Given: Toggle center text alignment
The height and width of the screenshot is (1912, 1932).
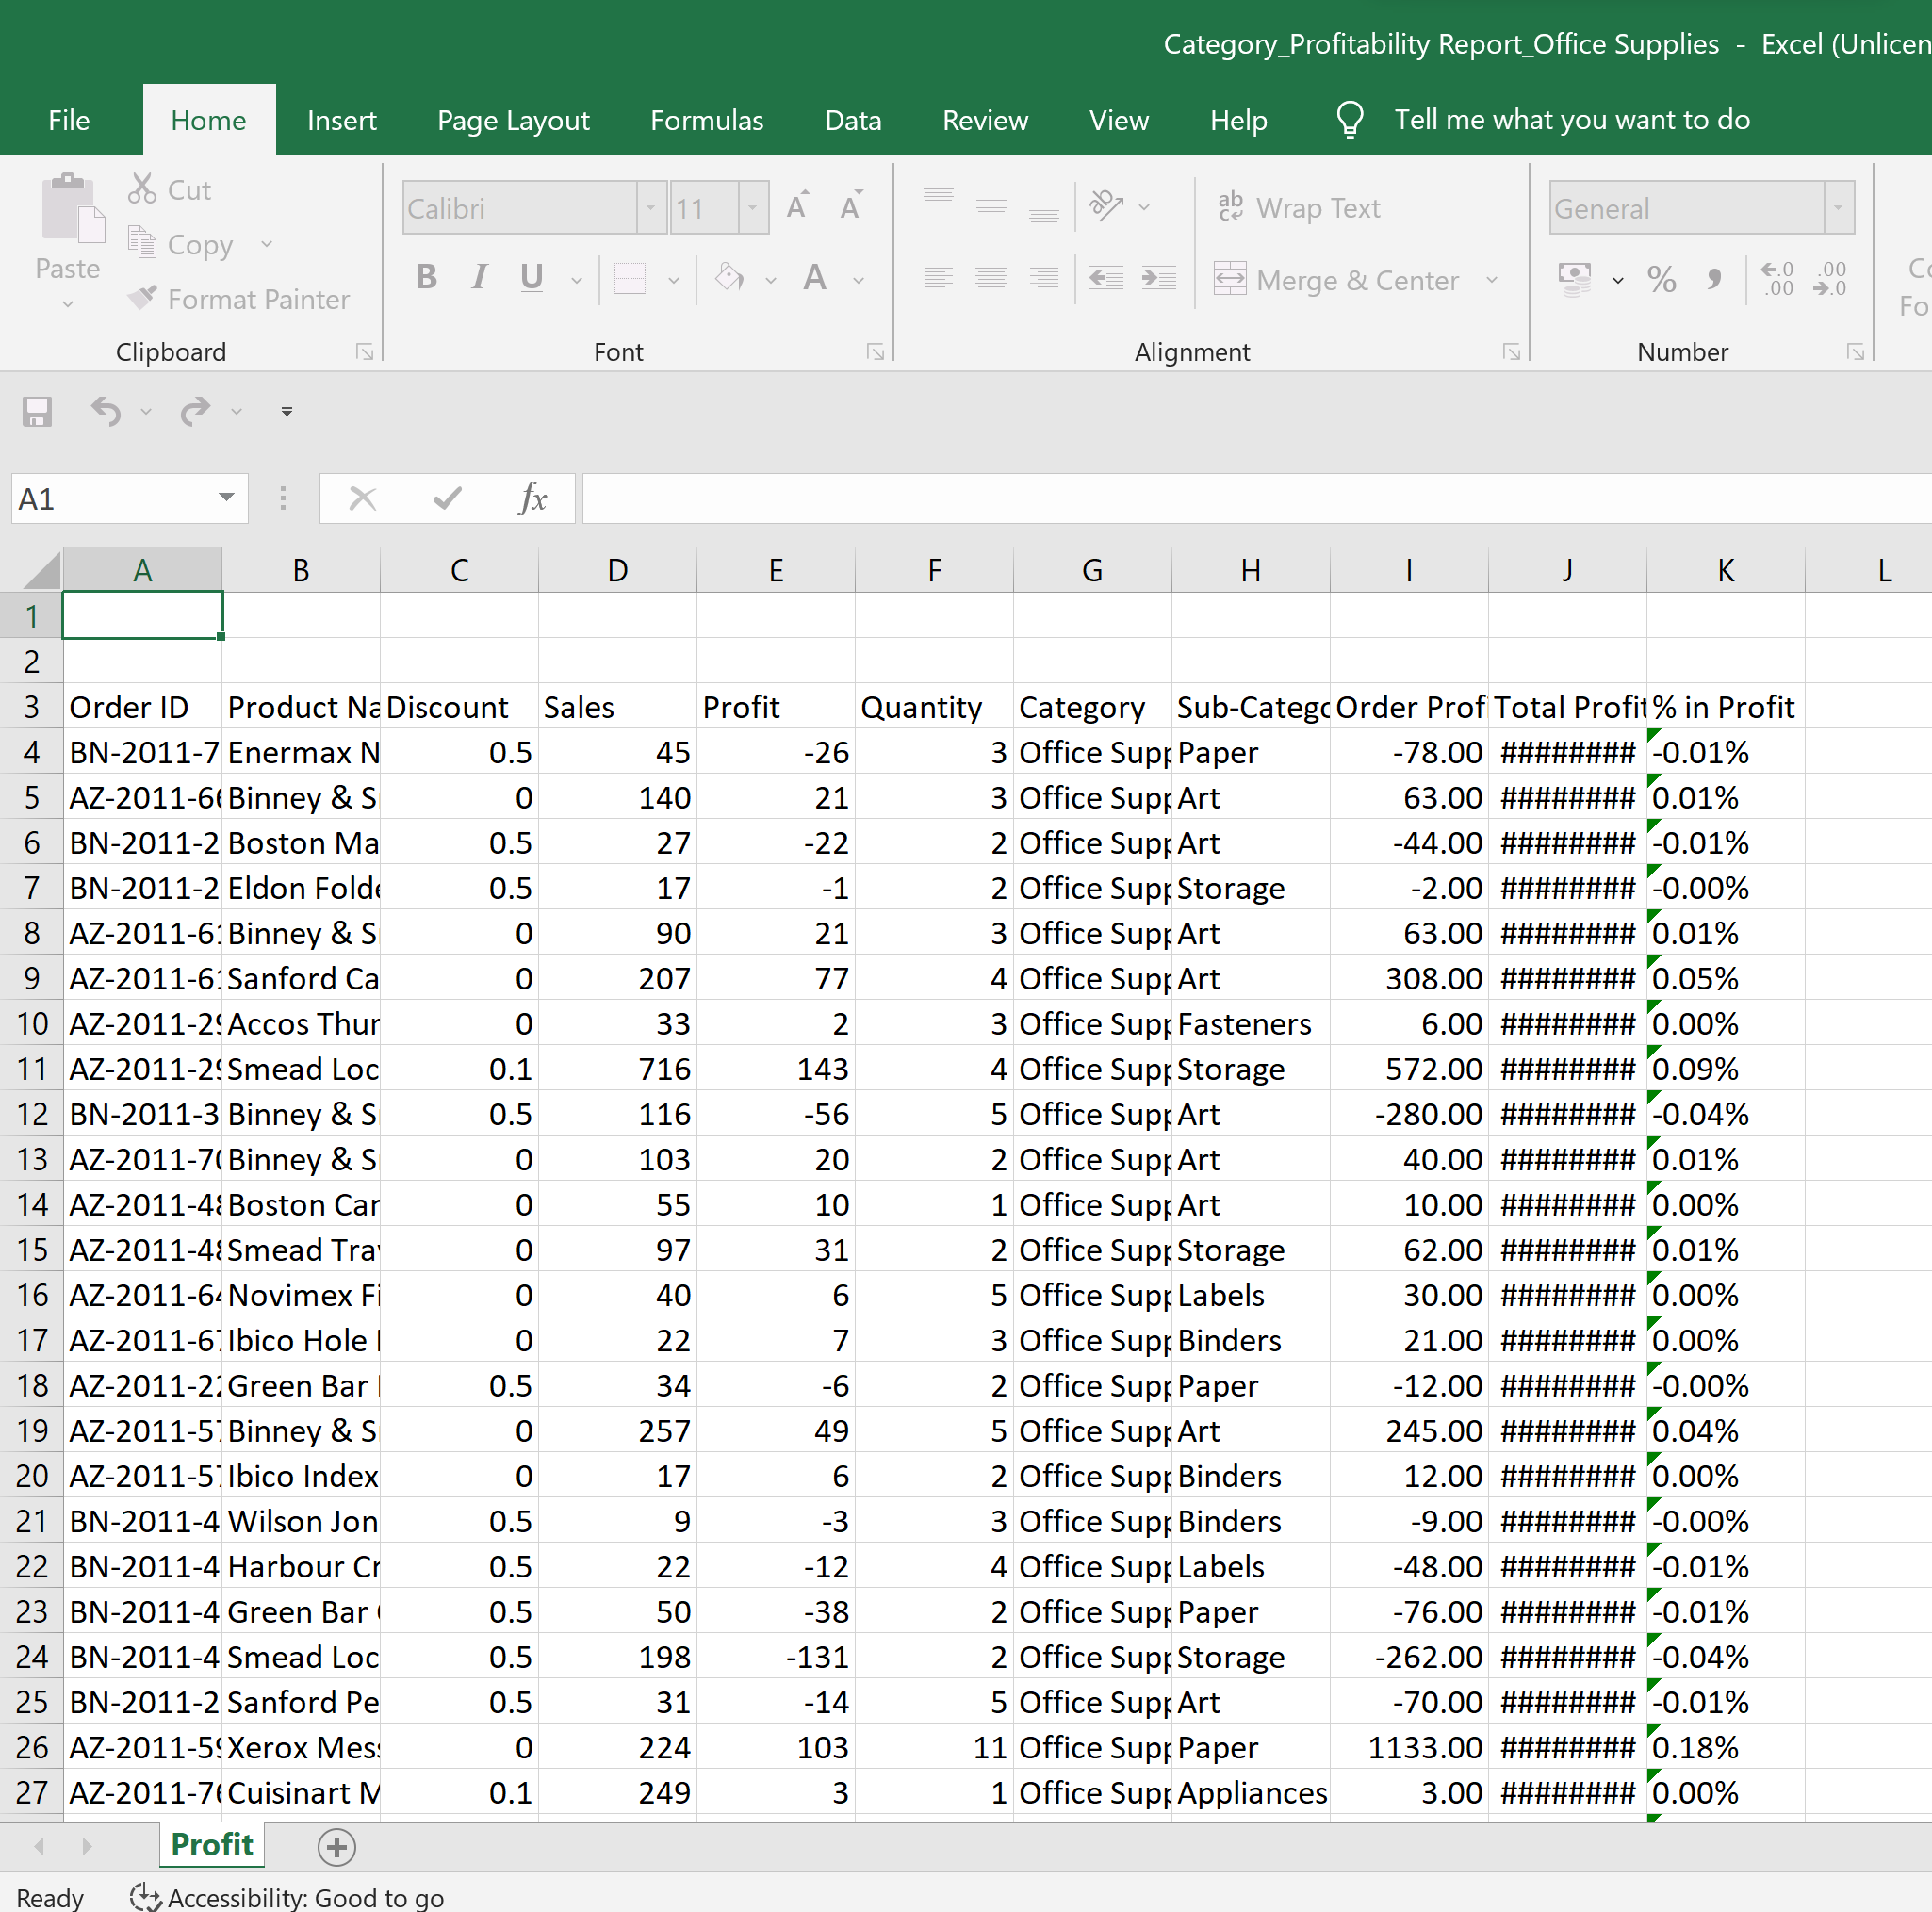Looking at the screenshot, I should tap(991, 278).
